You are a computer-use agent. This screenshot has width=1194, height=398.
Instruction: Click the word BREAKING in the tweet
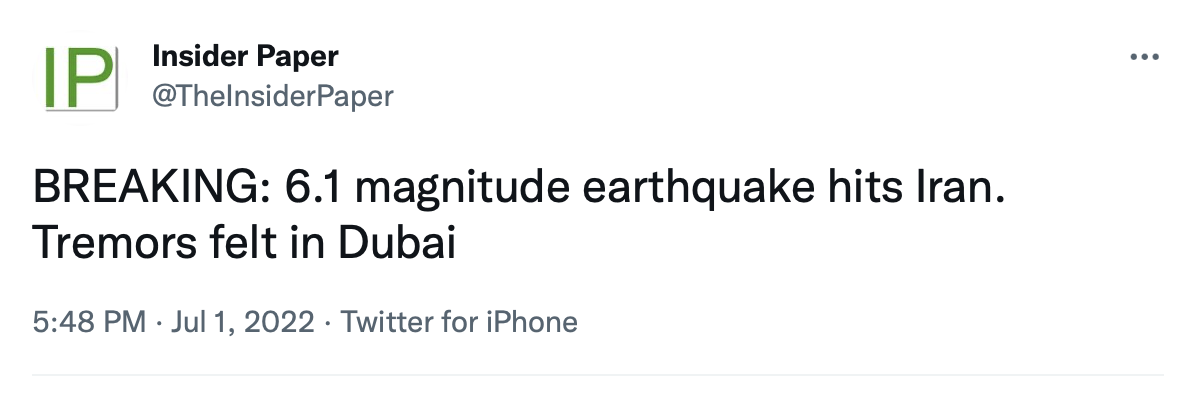pos(145,189)
